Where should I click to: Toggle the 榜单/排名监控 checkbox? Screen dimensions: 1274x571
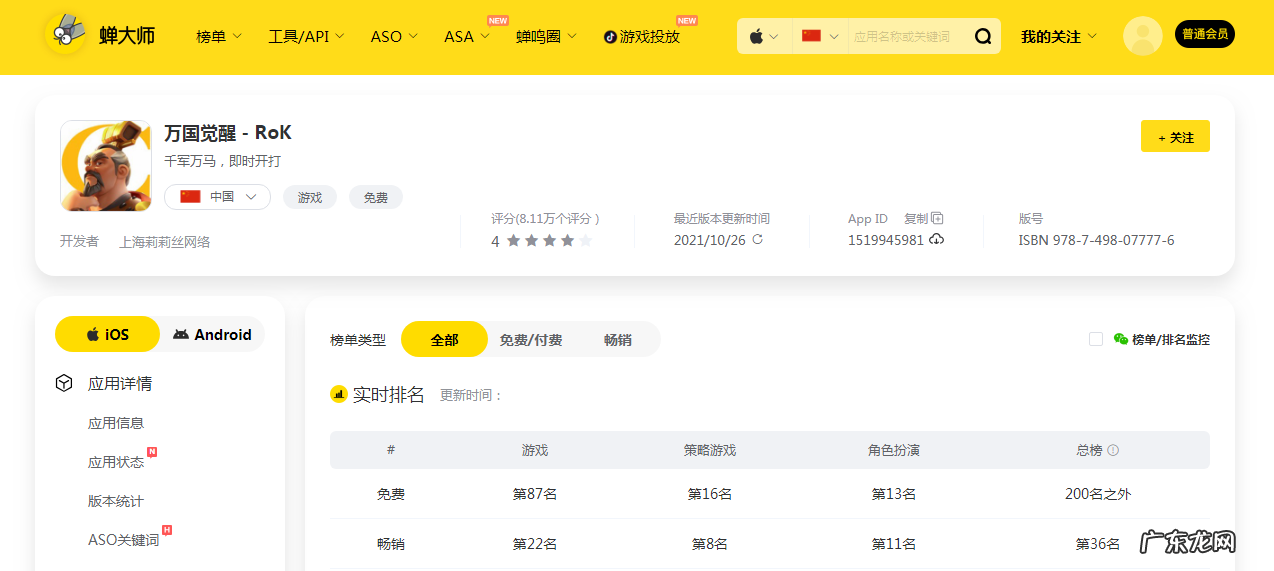1096,339
